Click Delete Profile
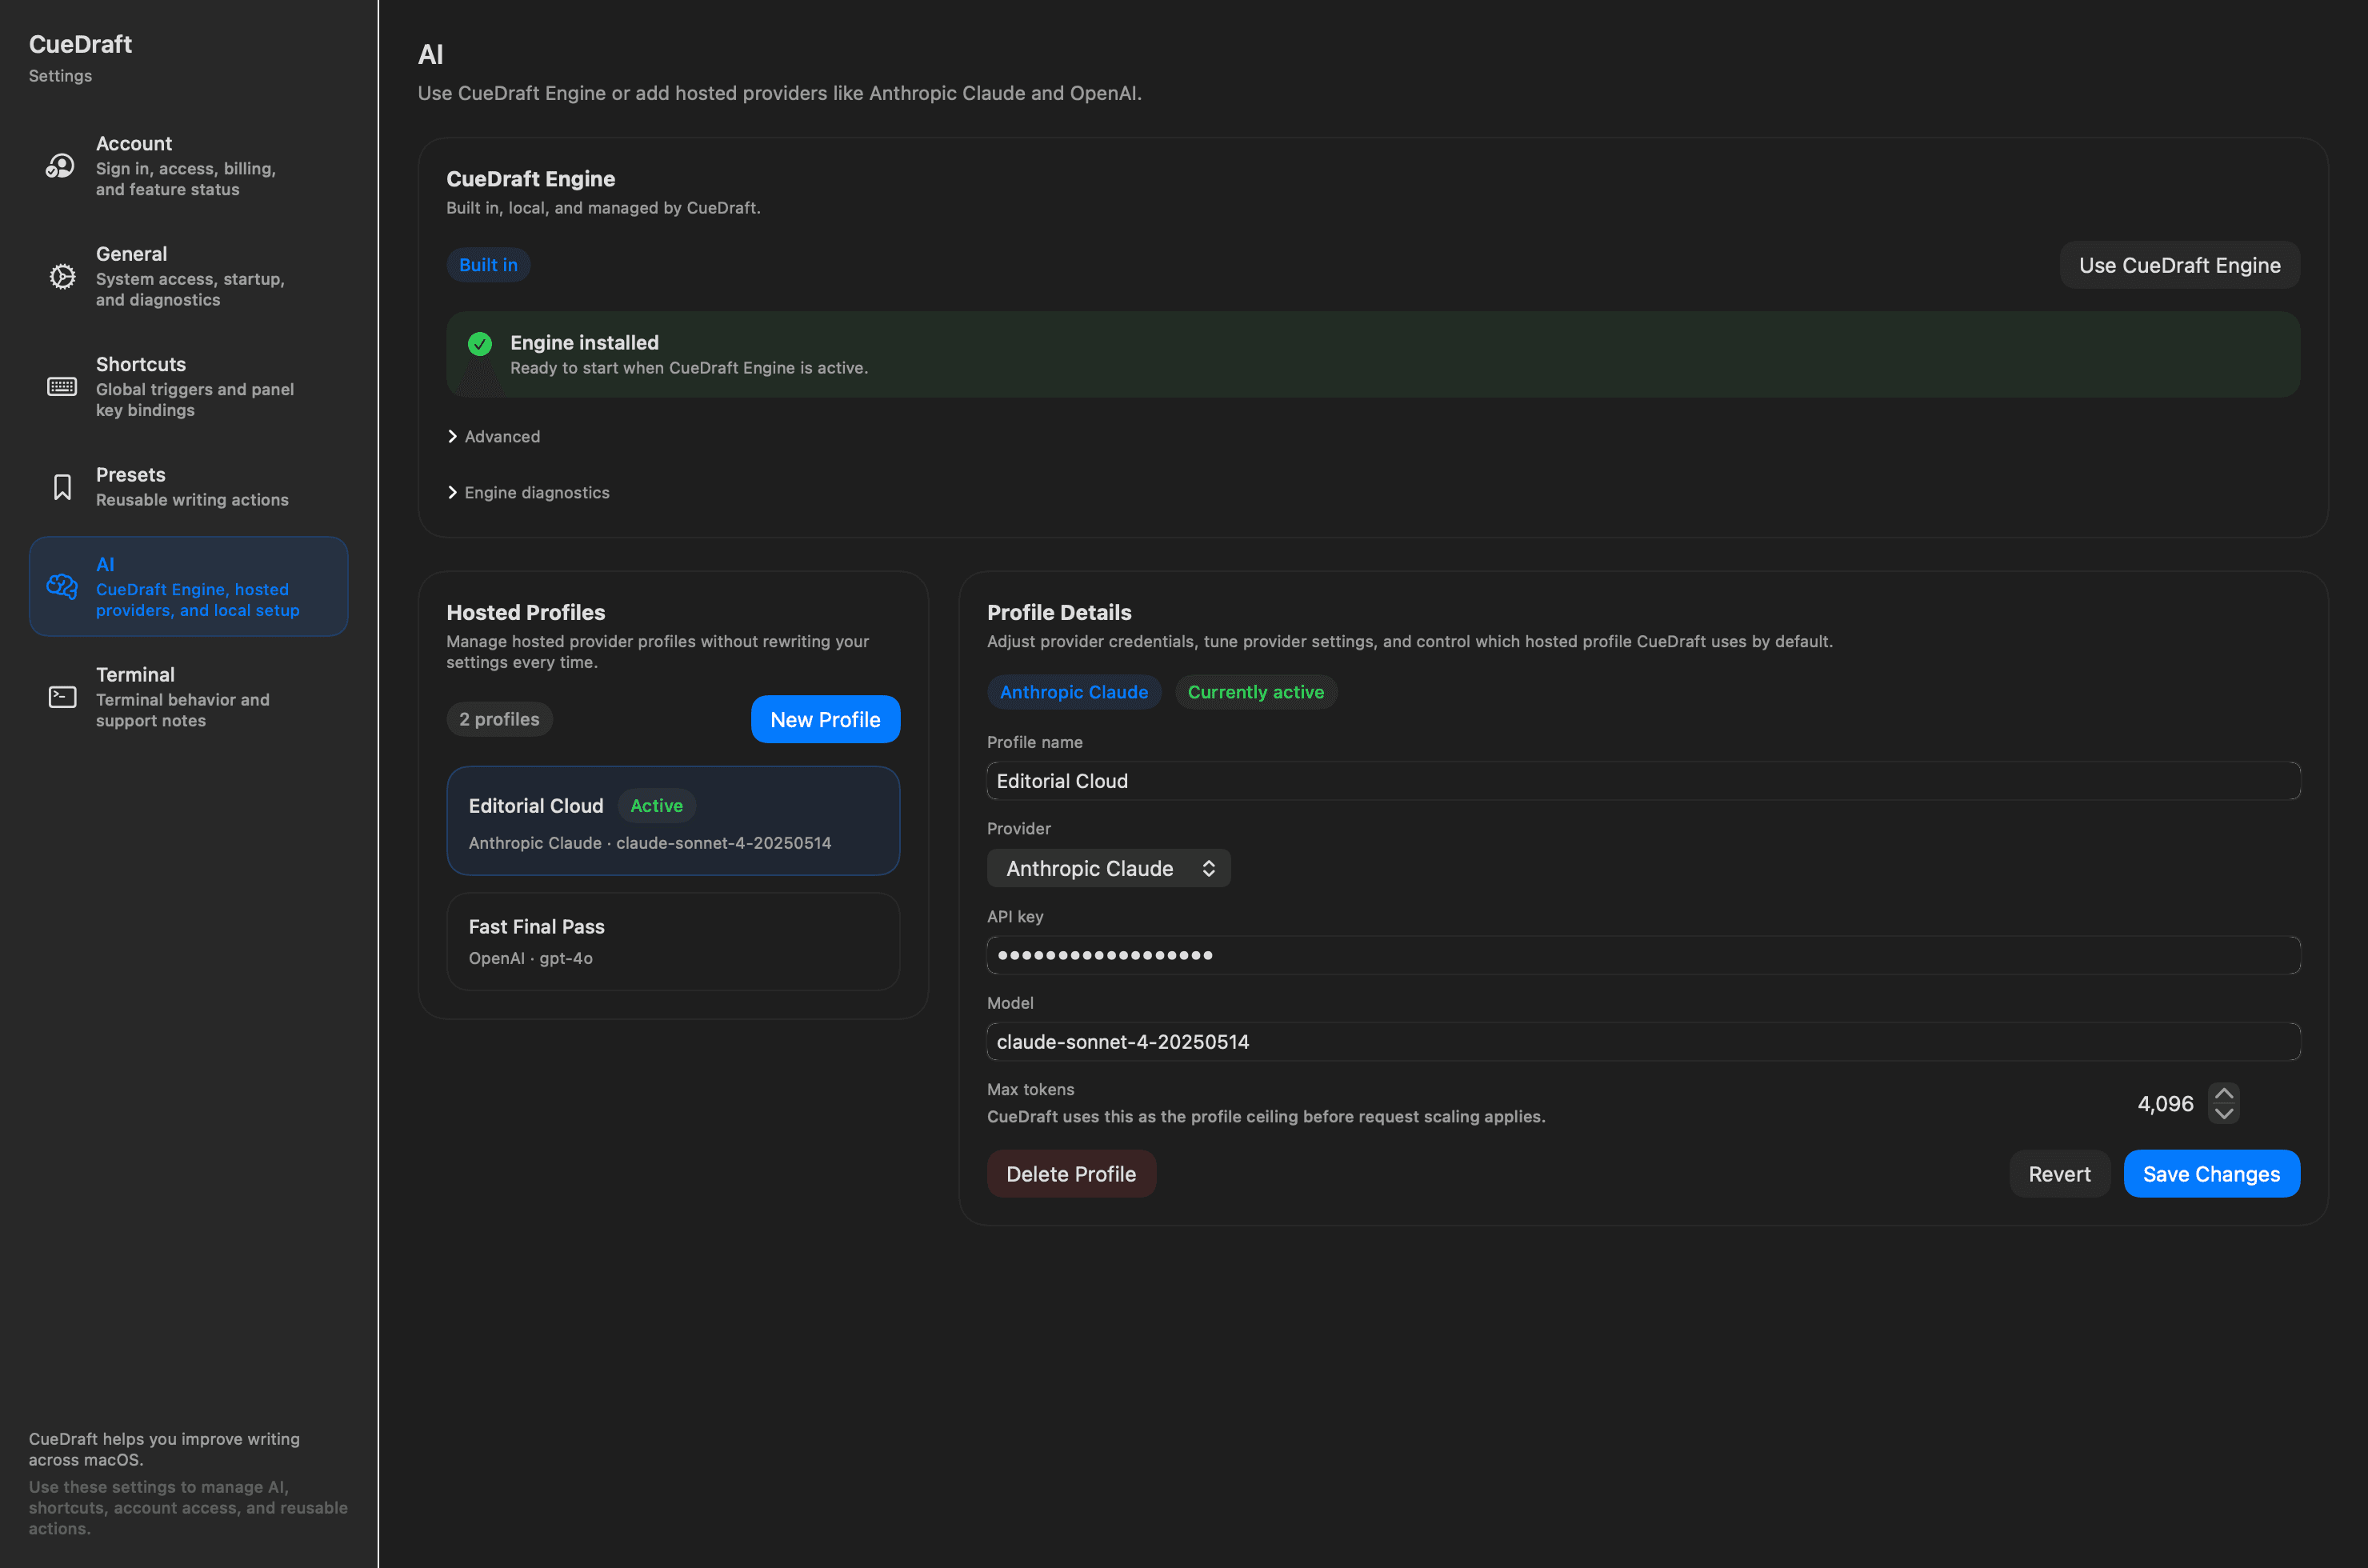 [x=1071, y=1173]
